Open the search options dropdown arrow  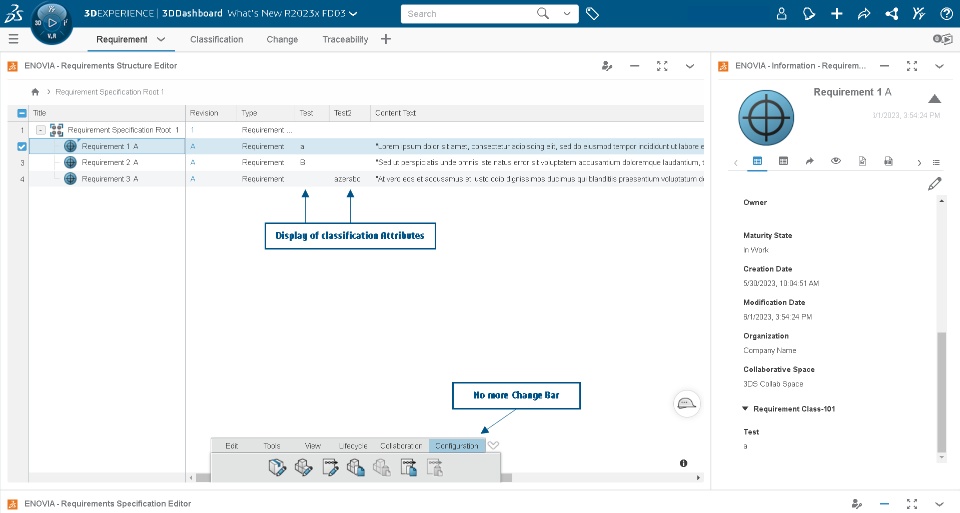(567, 13)
